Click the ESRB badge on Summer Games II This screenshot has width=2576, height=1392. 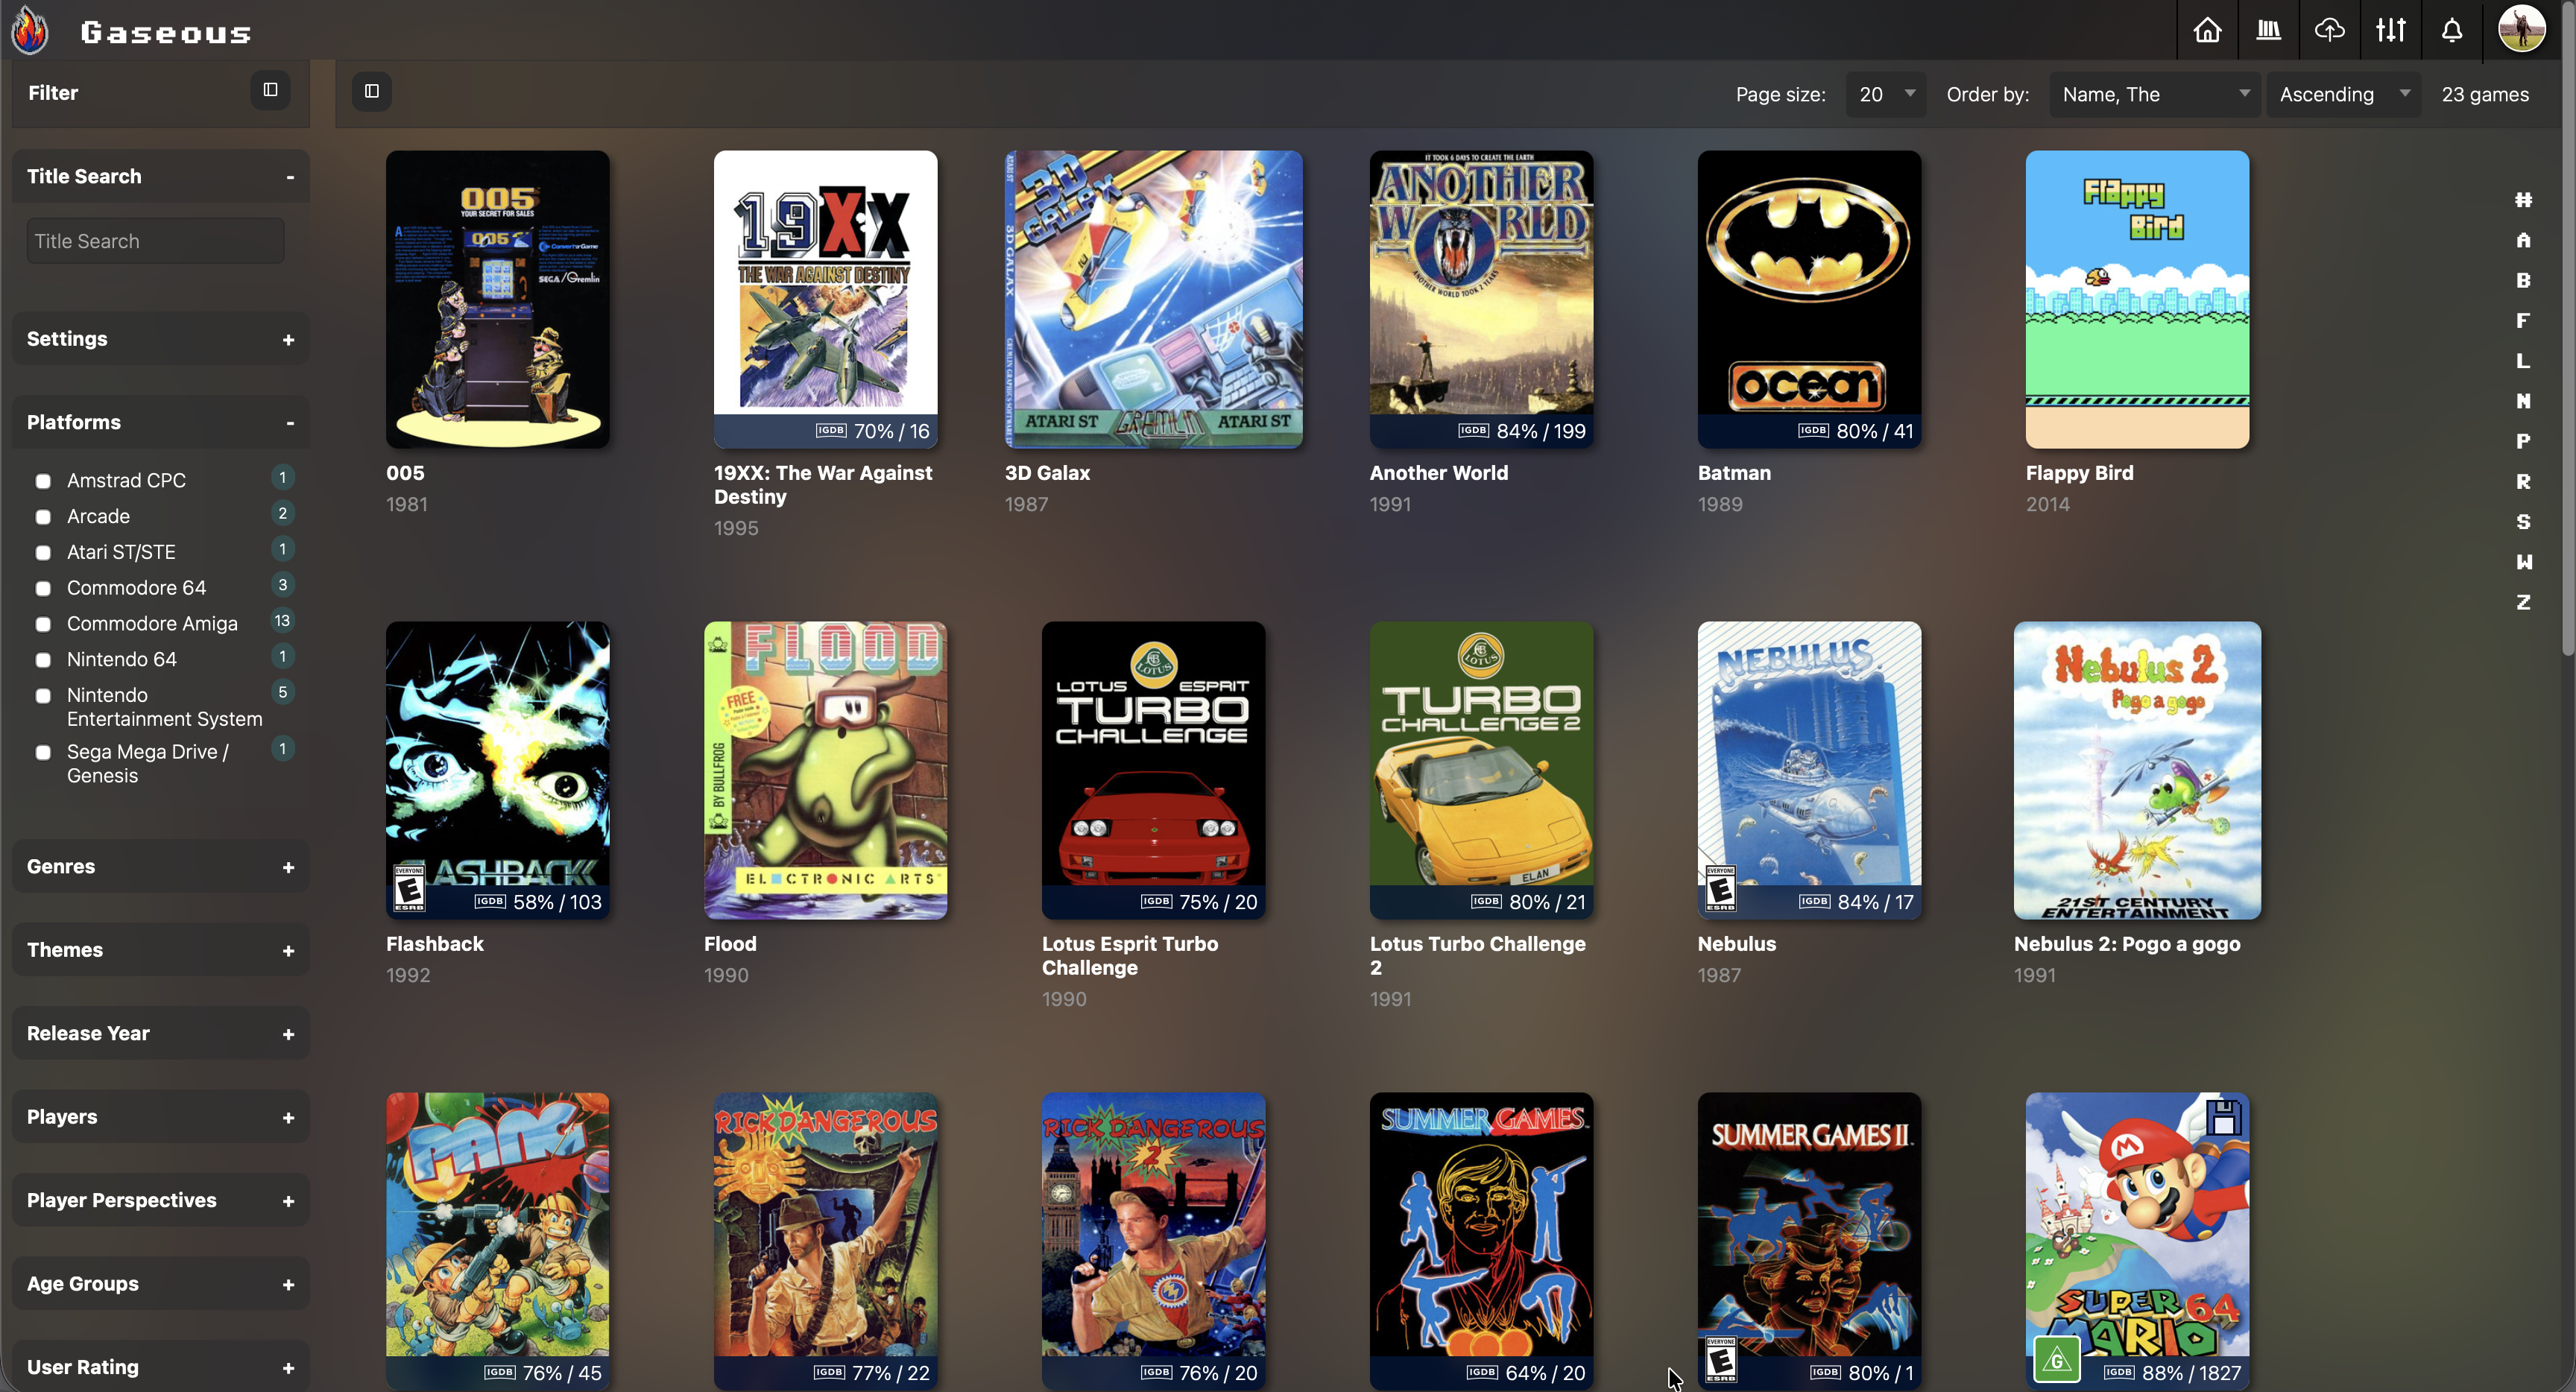(x=1720, y=1360)
